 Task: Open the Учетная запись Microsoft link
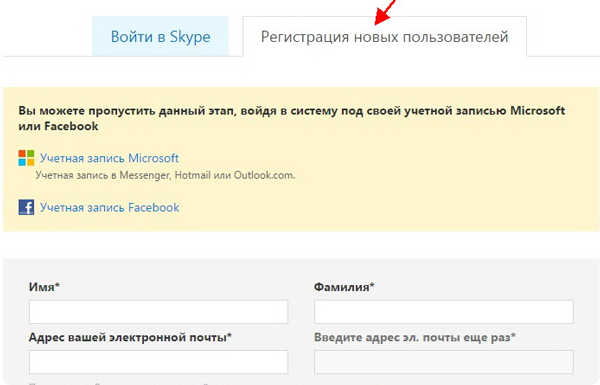pos(109,158)
